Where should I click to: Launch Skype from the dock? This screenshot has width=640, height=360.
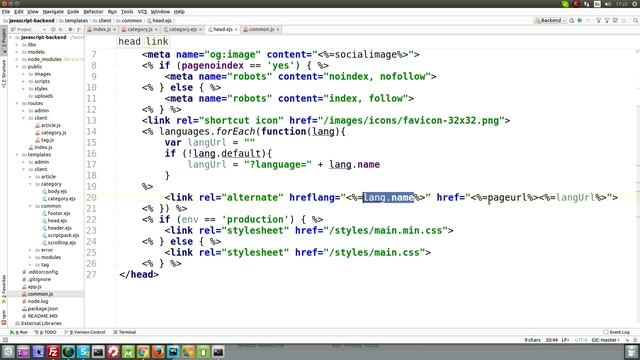pos(83,351)
